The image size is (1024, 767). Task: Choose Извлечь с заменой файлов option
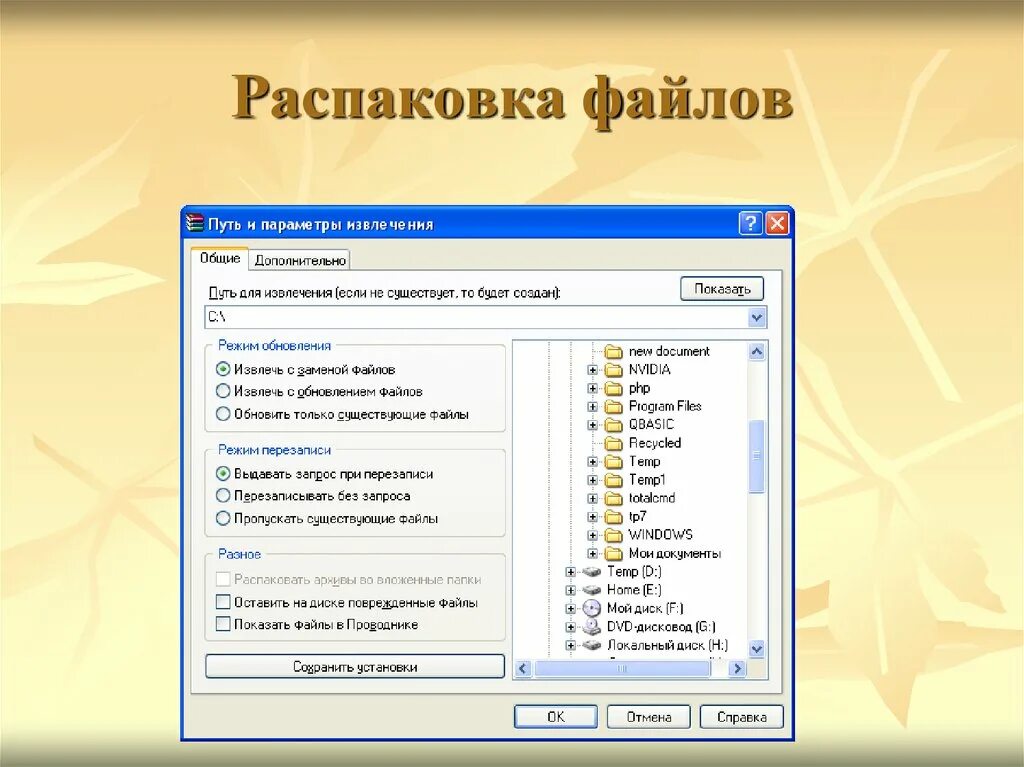[223, 369]
